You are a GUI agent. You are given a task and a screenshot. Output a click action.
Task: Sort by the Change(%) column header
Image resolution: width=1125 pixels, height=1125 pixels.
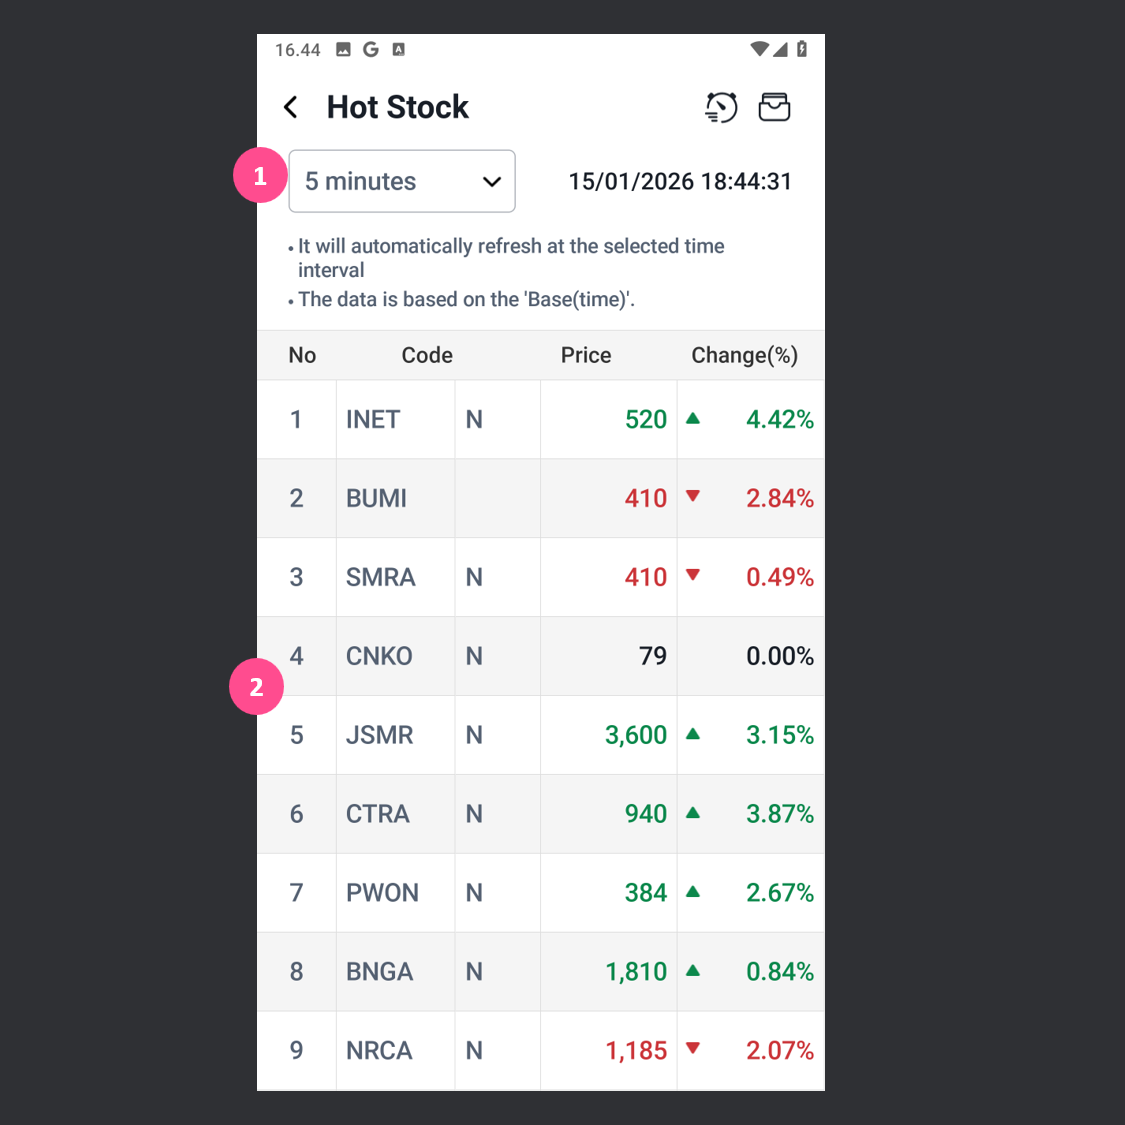click(x=744, y=355)
